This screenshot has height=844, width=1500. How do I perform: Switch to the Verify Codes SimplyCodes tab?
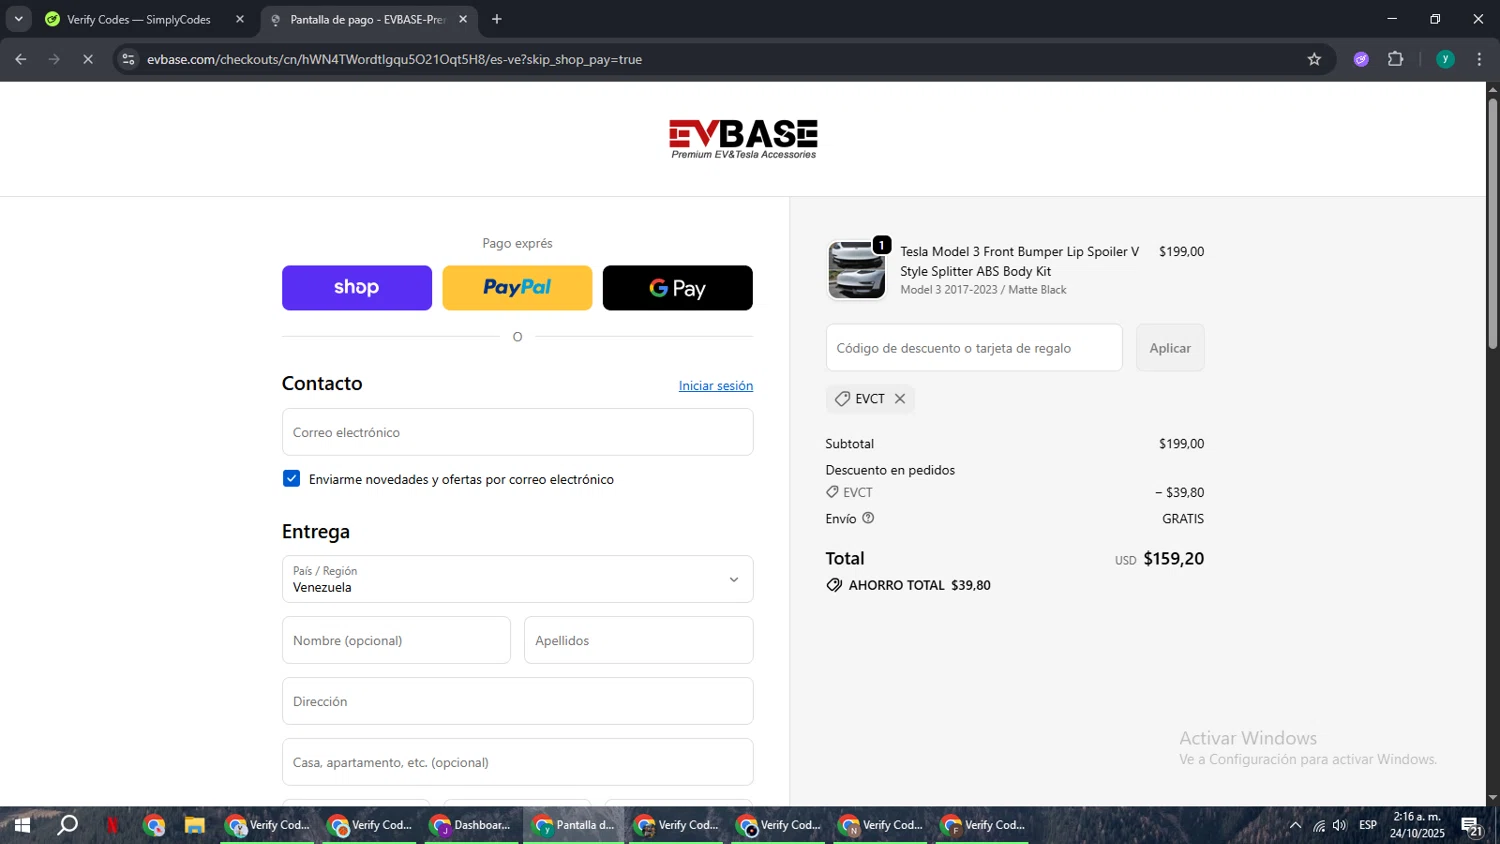pos(144,19)
